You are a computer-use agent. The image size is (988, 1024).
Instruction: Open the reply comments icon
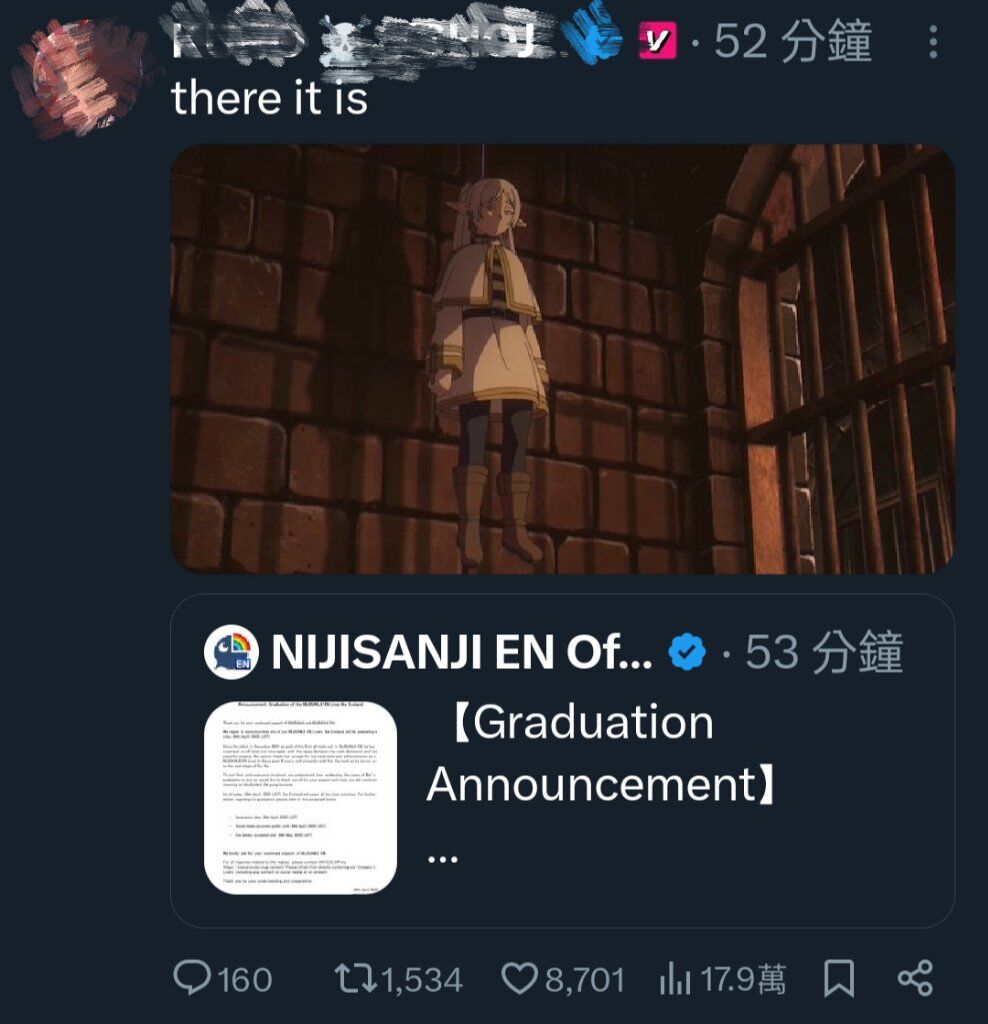click(x=192, y=978)
